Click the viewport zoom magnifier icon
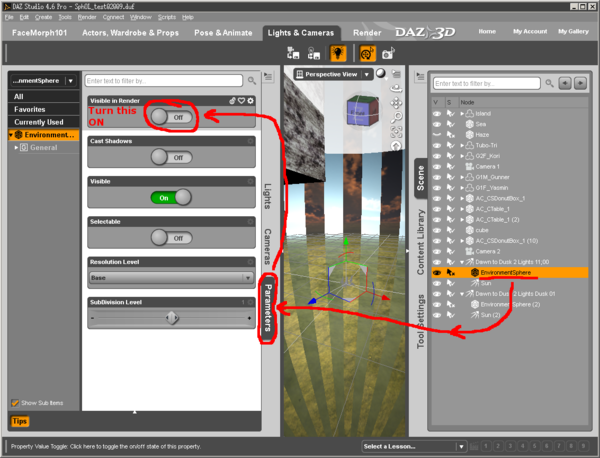 (396, 117)
